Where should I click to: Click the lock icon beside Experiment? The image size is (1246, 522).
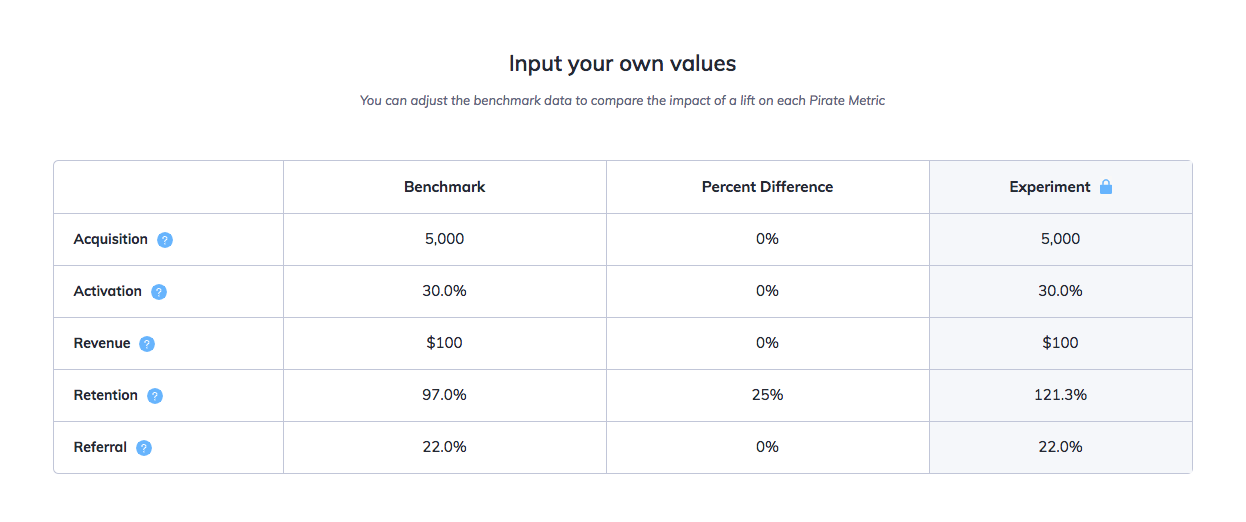pyautogui.click(x=1106, y=187)
